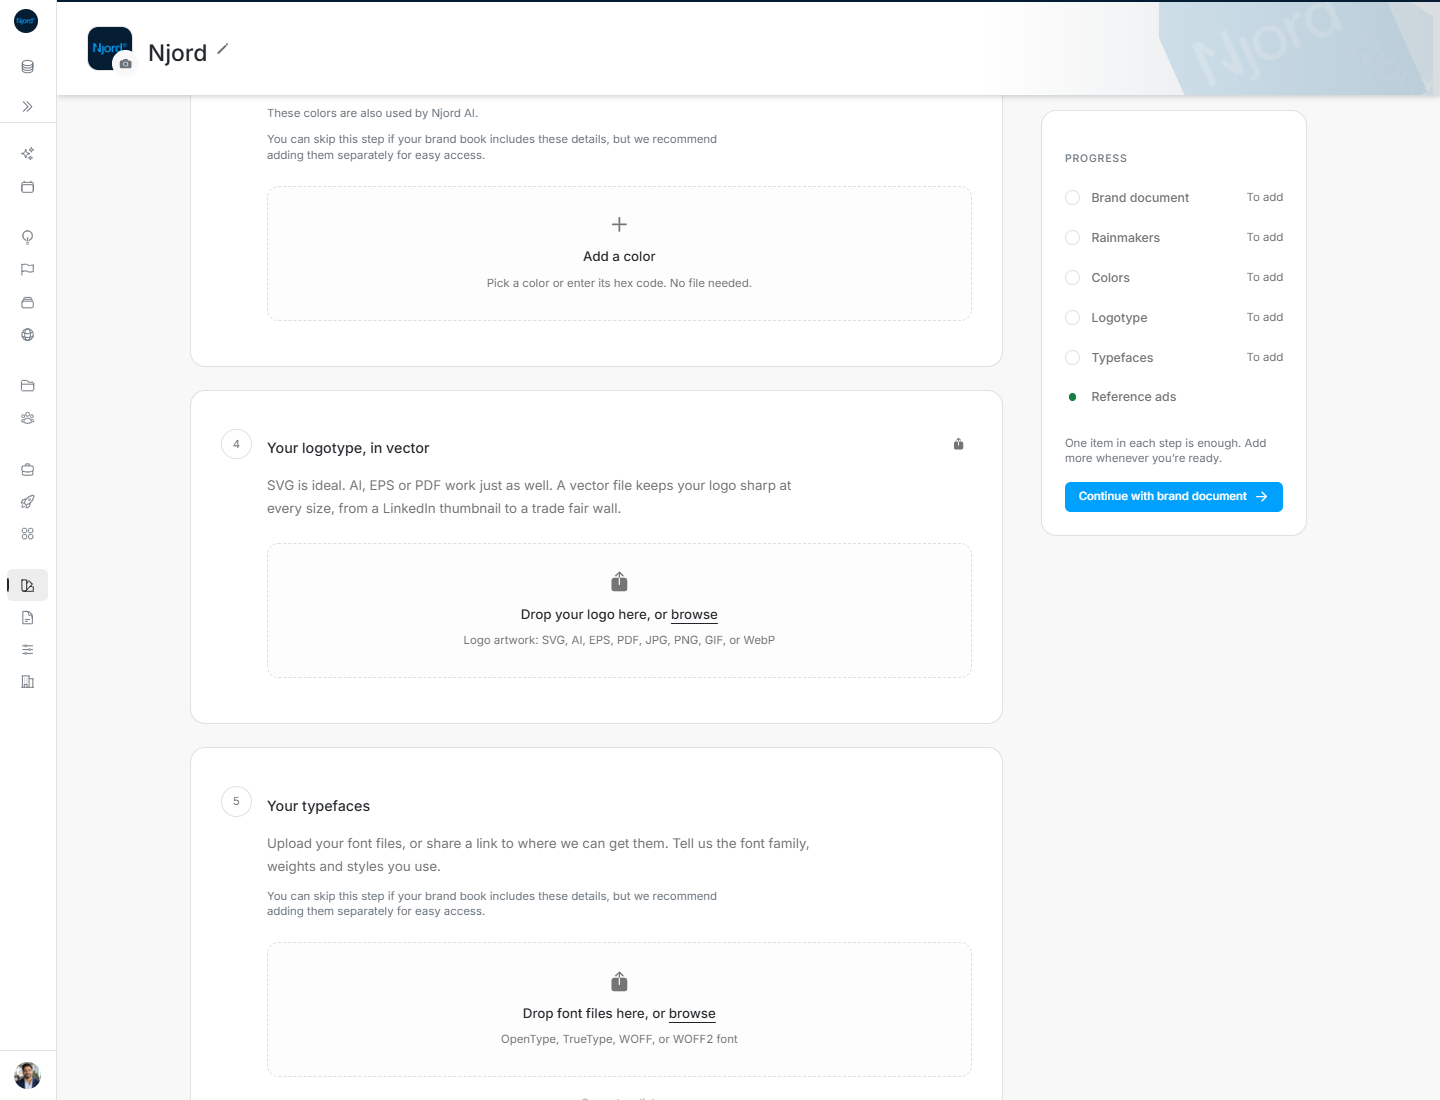Click the camera badge on the Njord logo
The image size is (1440, 1100).
click(125, 63)
